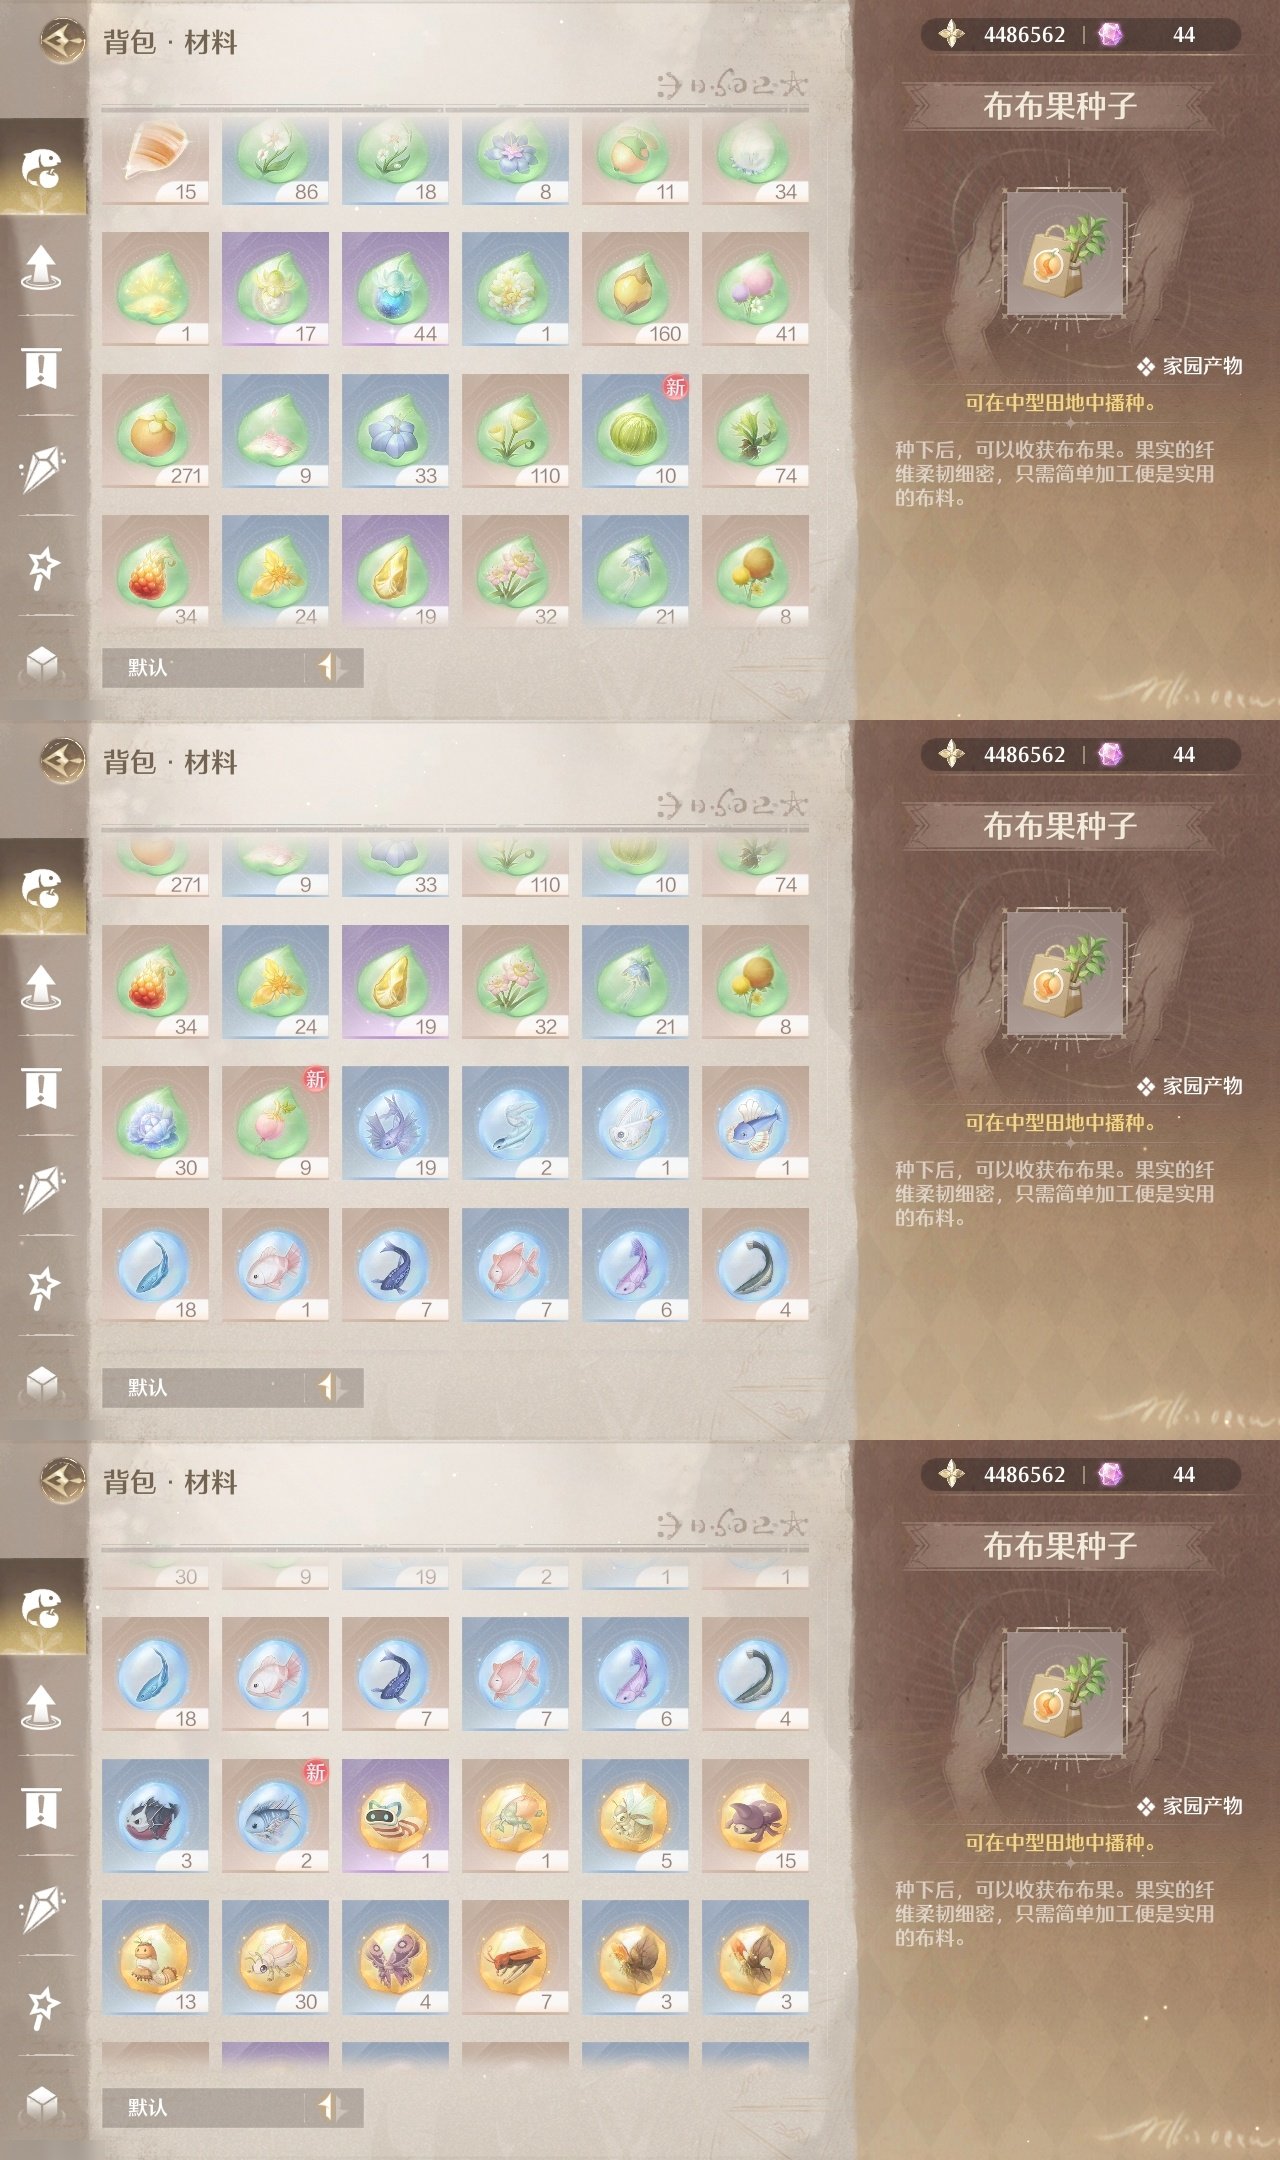
Task: Toggle sort order arrow beside 默认 in middle screenshot
Action: 333,1388
